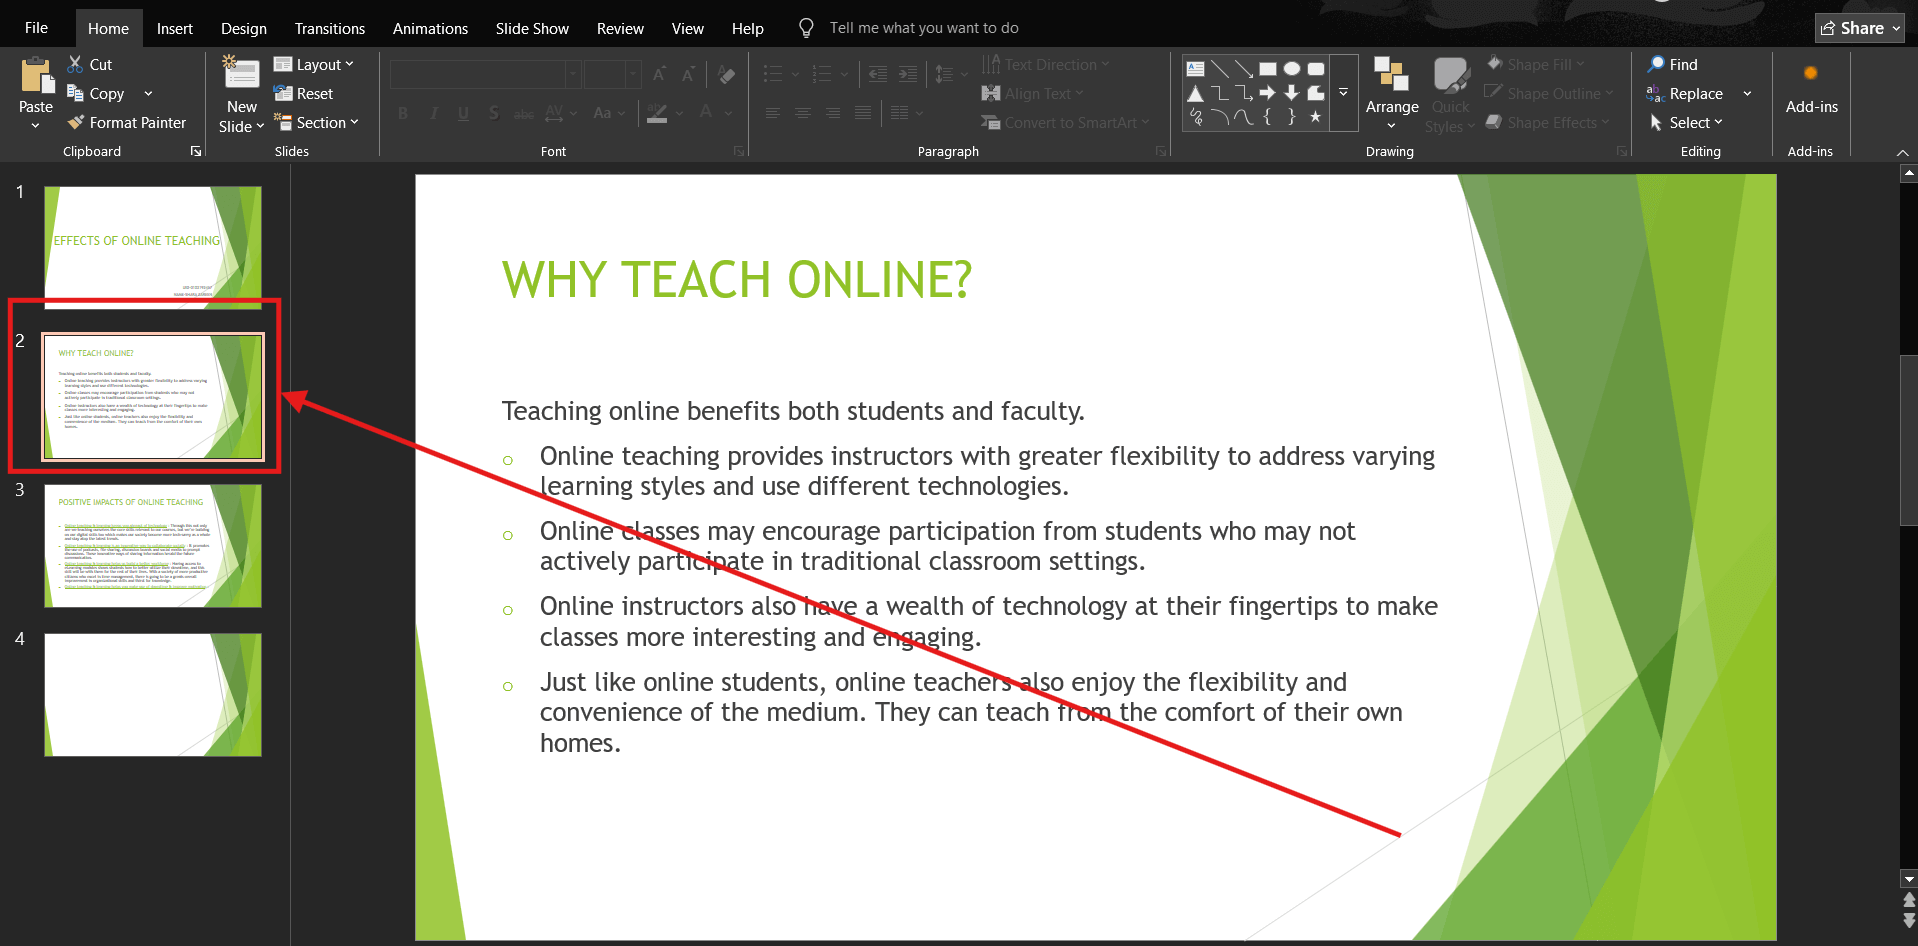Toggle italic formatting

click(433, 113)
